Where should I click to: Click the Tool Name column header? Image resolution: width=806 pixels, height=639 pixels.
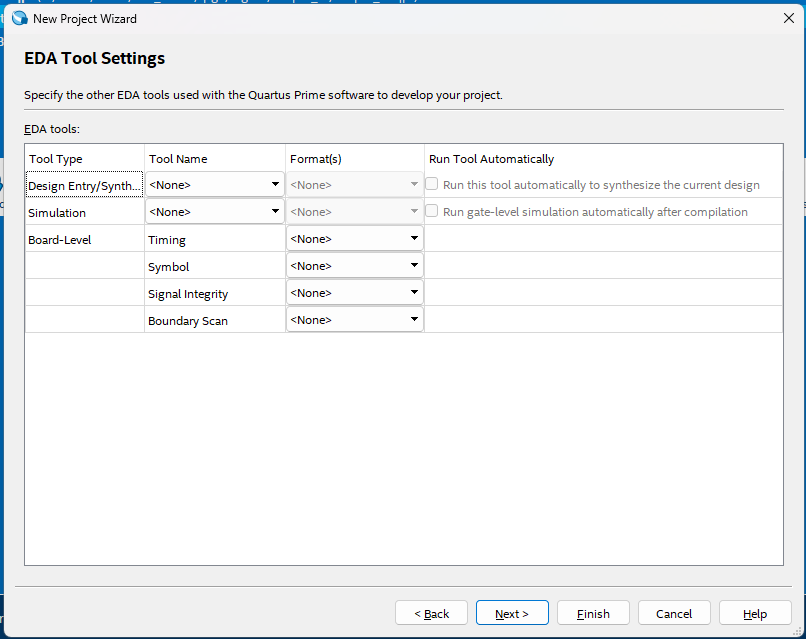(x=214, y=158)
